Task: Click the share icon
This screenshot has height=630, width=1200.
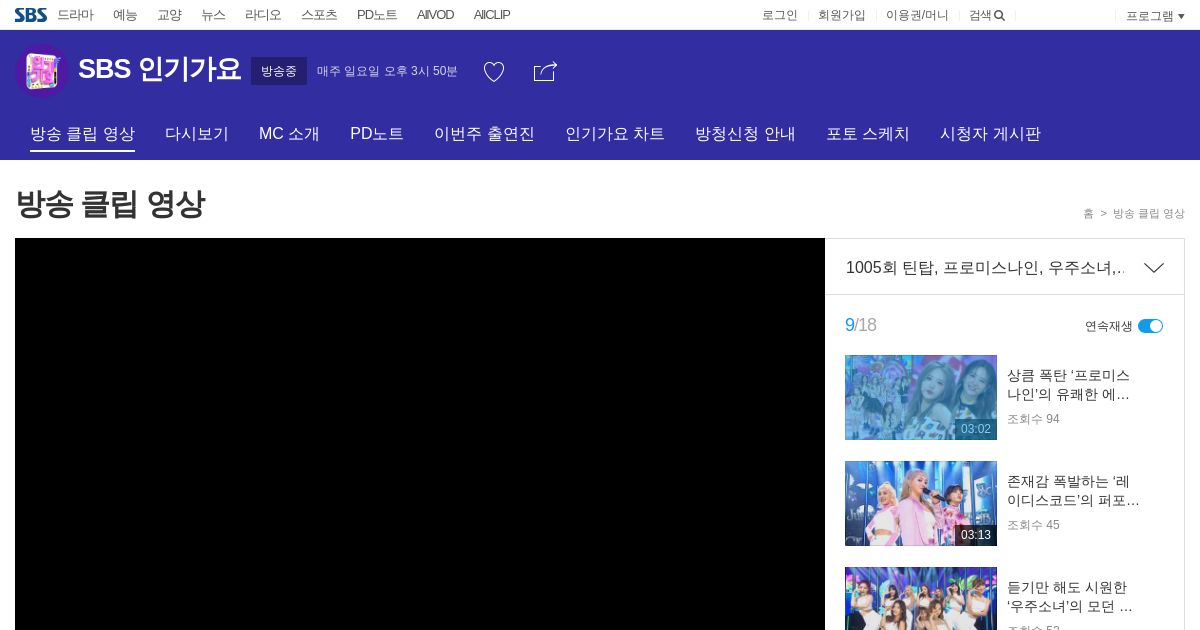Action: click(x=545, y=72)
